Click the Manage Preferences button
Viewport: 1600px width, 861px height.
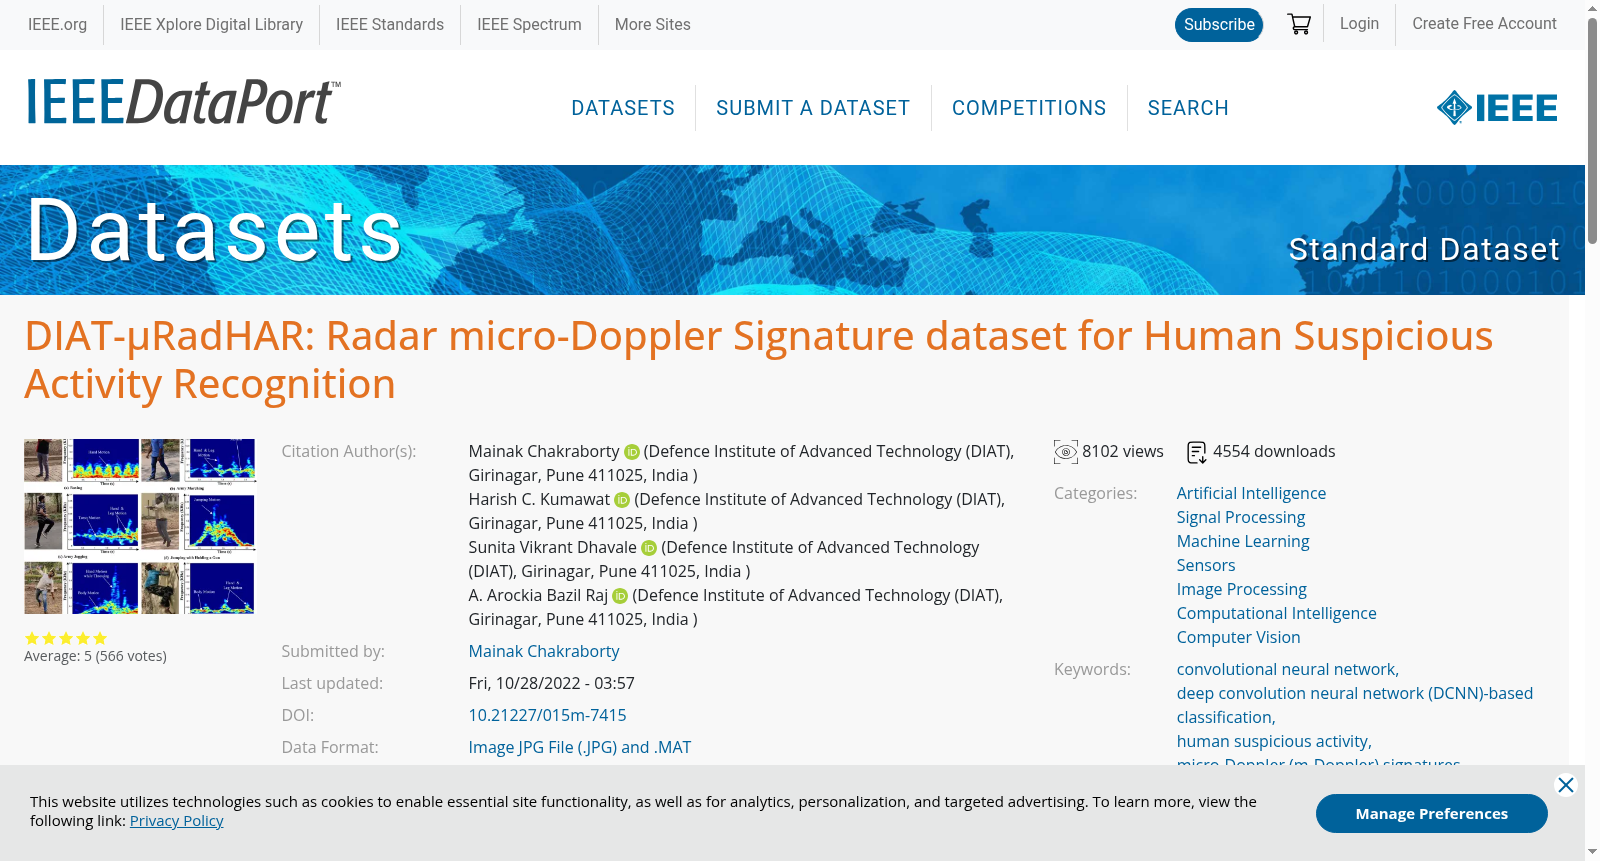click(1432, 814)
